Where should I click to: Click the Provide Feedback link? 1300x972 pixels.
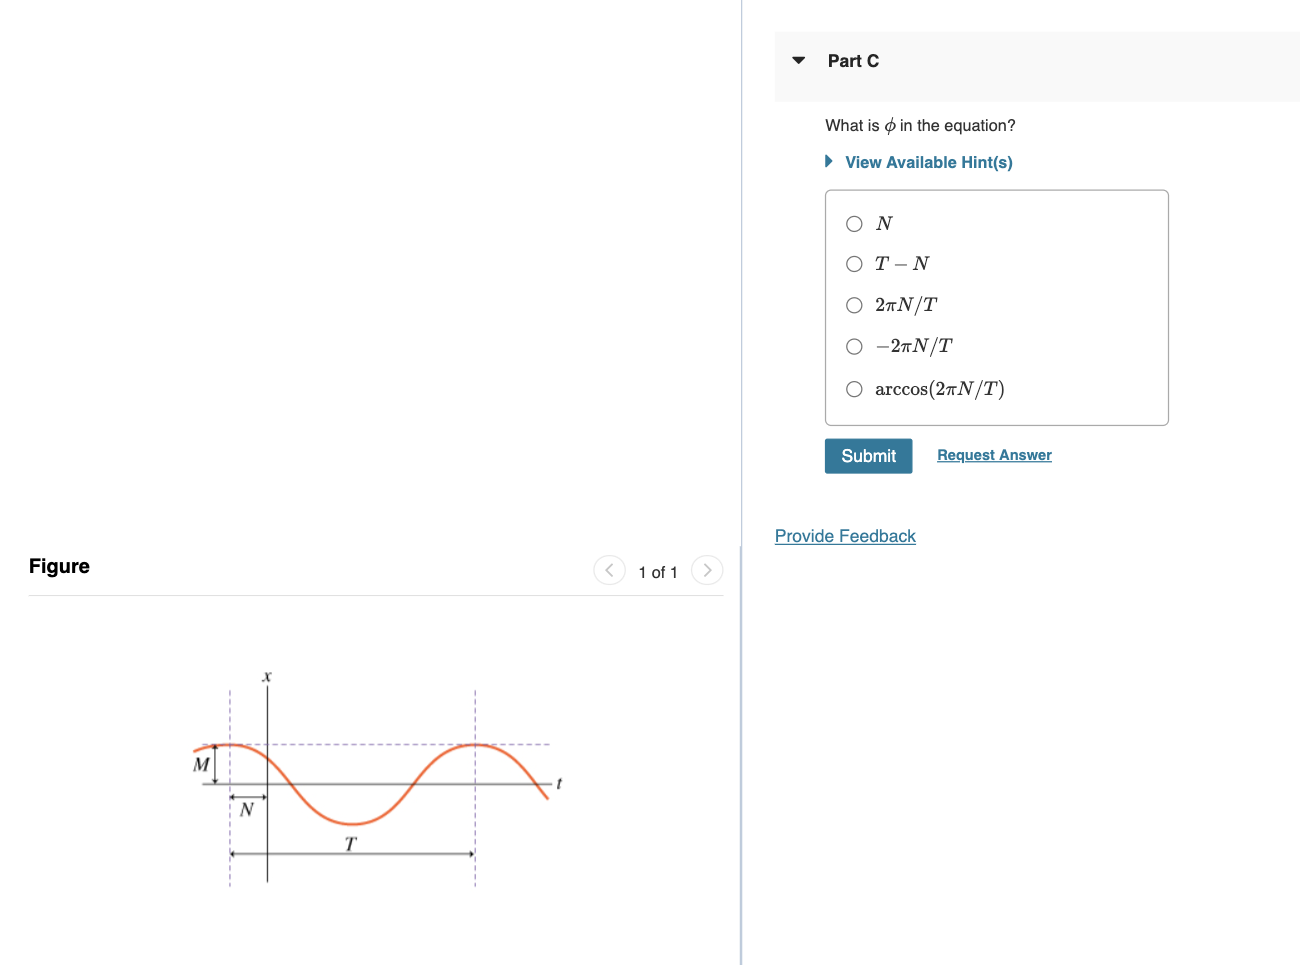pyautogui.click(x=845, y=536)
